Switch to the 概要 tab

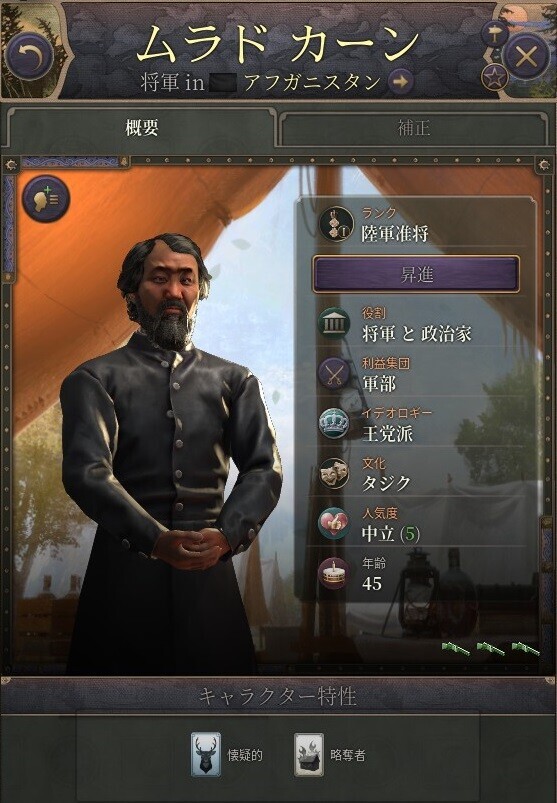click(x=142, y=128)
